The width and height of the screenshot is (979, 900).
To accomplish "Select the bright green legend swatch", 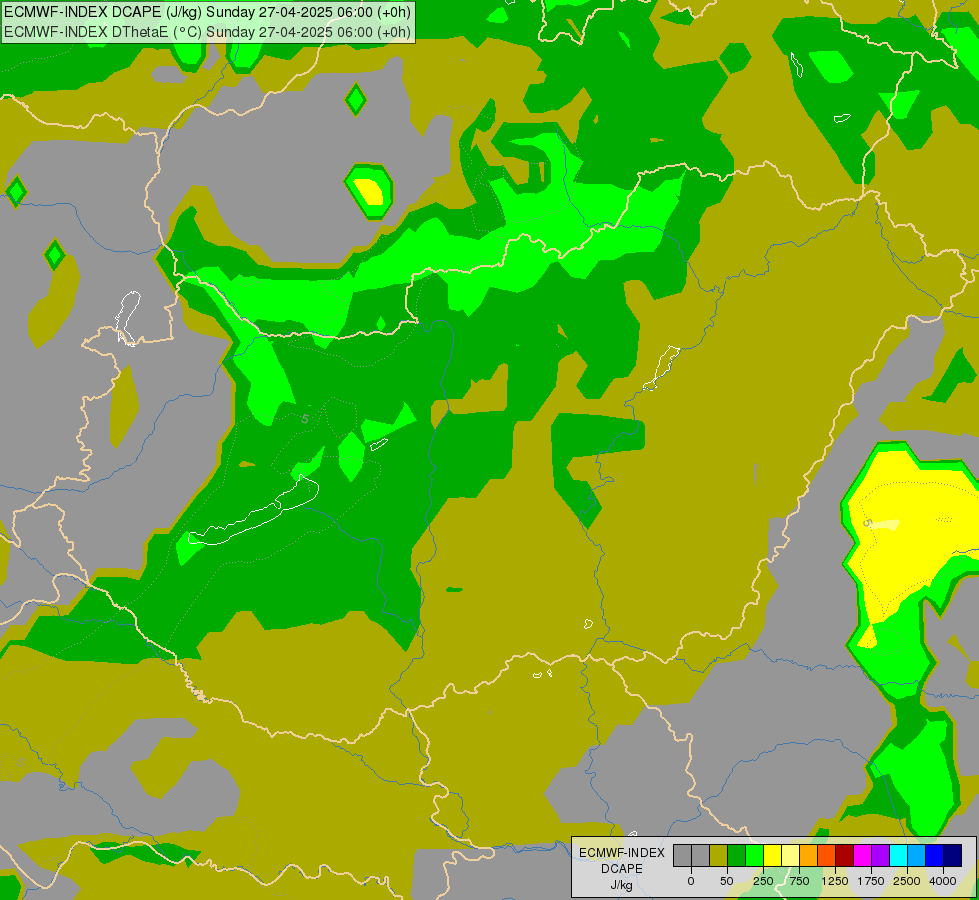I will [x=755, y=855].
